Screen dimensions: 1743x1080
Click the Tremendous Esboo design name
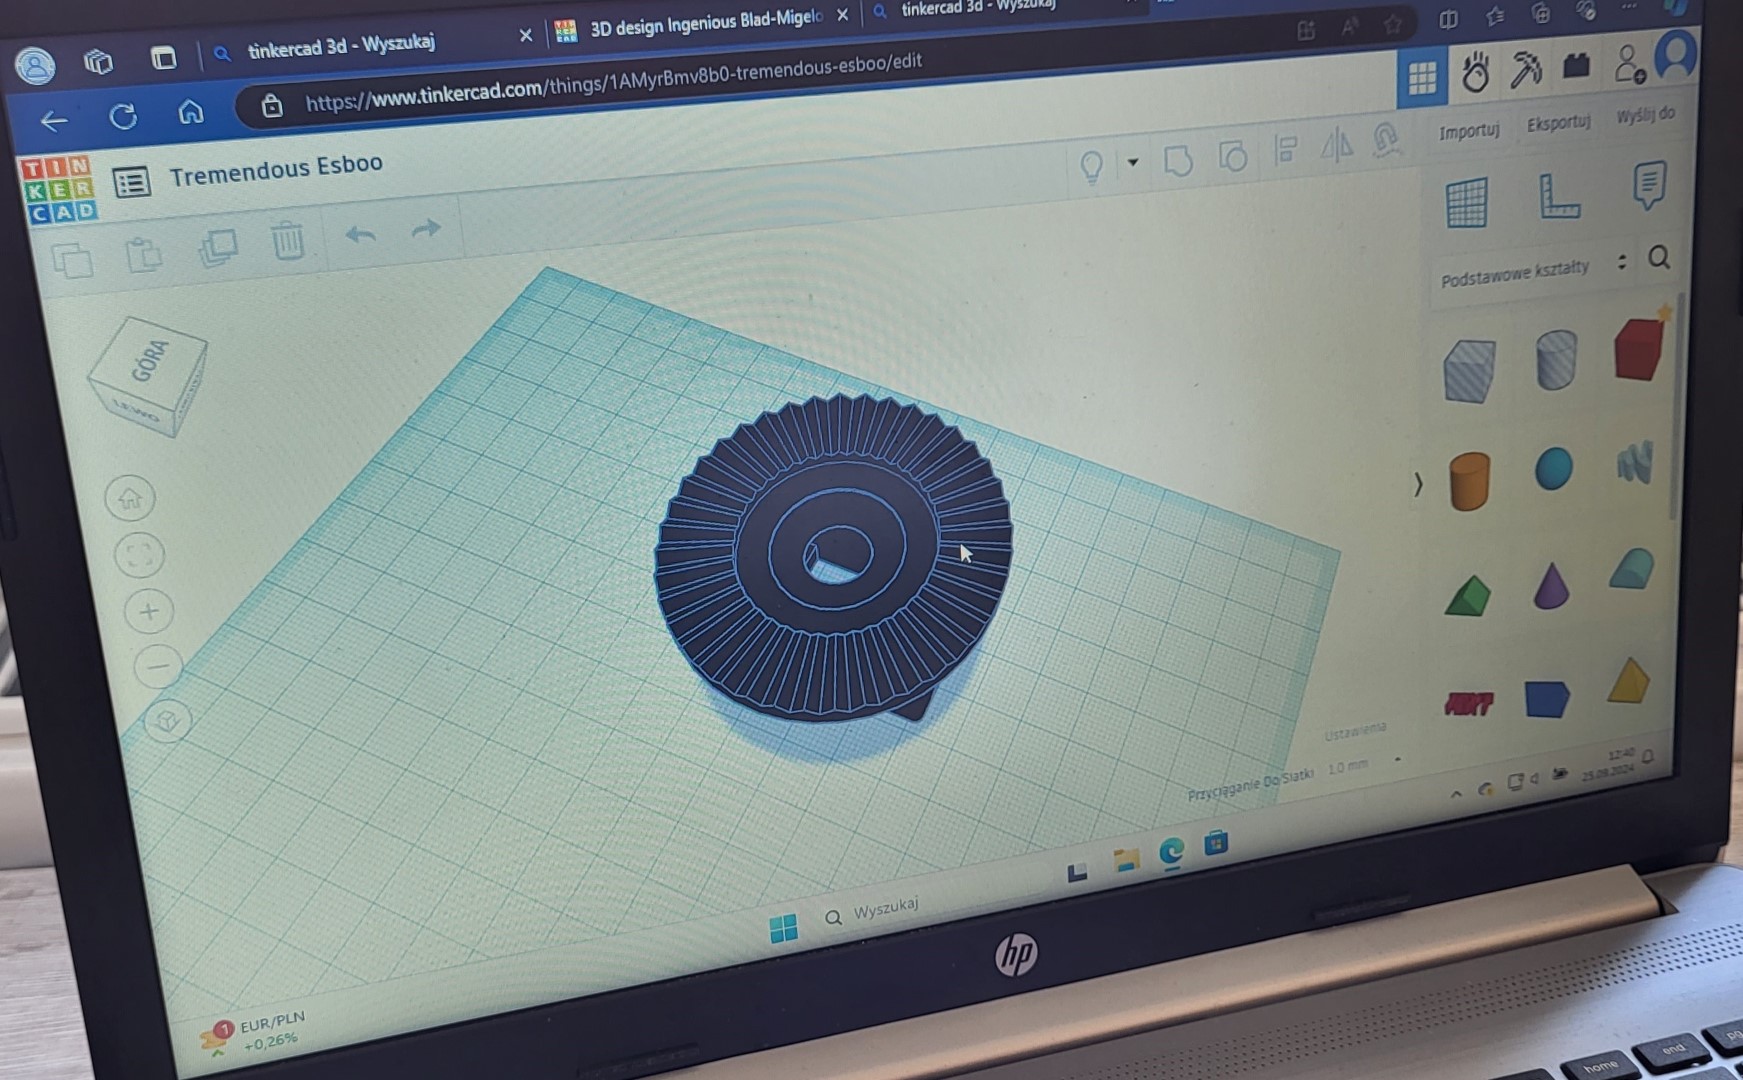(x=276, y=170)
